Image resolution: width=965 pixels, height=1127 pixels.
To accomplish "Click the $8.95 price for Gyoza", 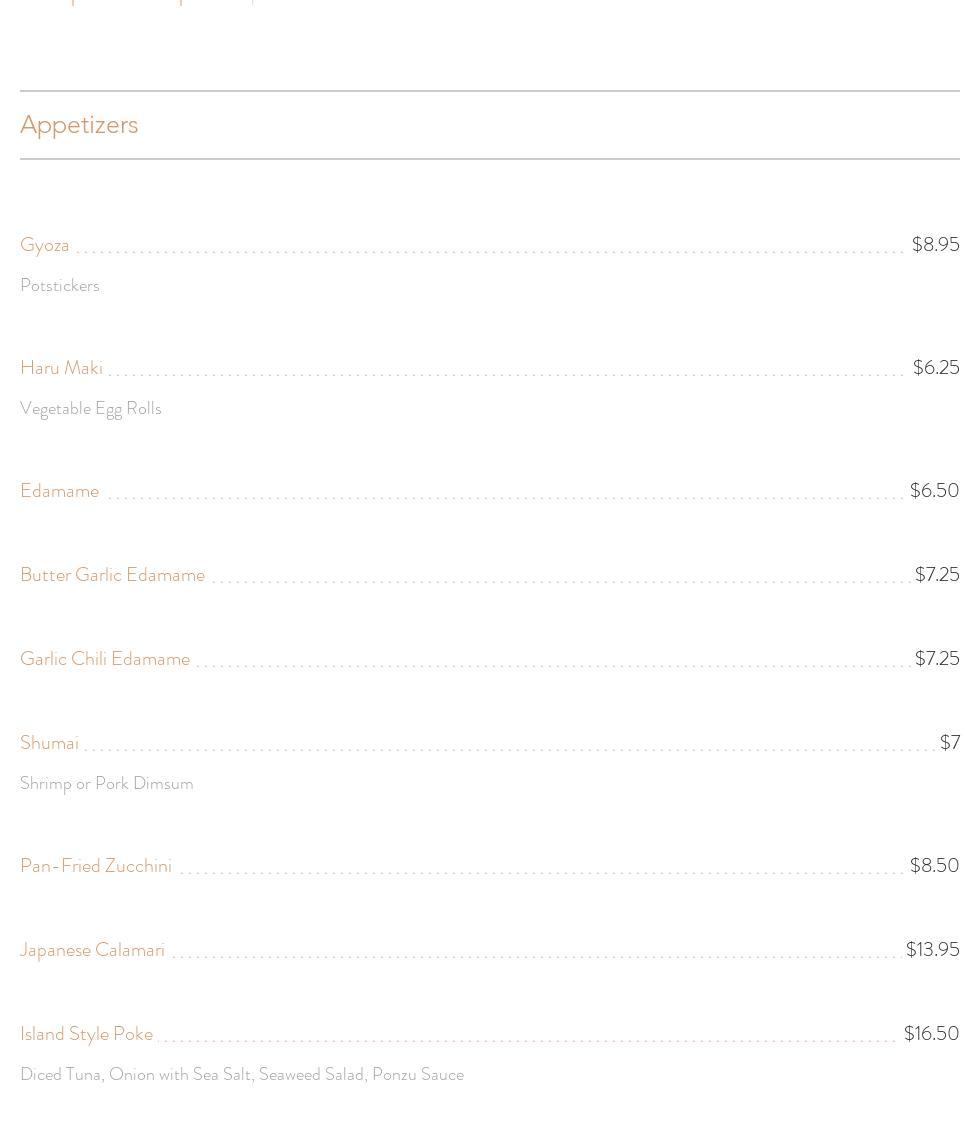I will coord(935,245).
